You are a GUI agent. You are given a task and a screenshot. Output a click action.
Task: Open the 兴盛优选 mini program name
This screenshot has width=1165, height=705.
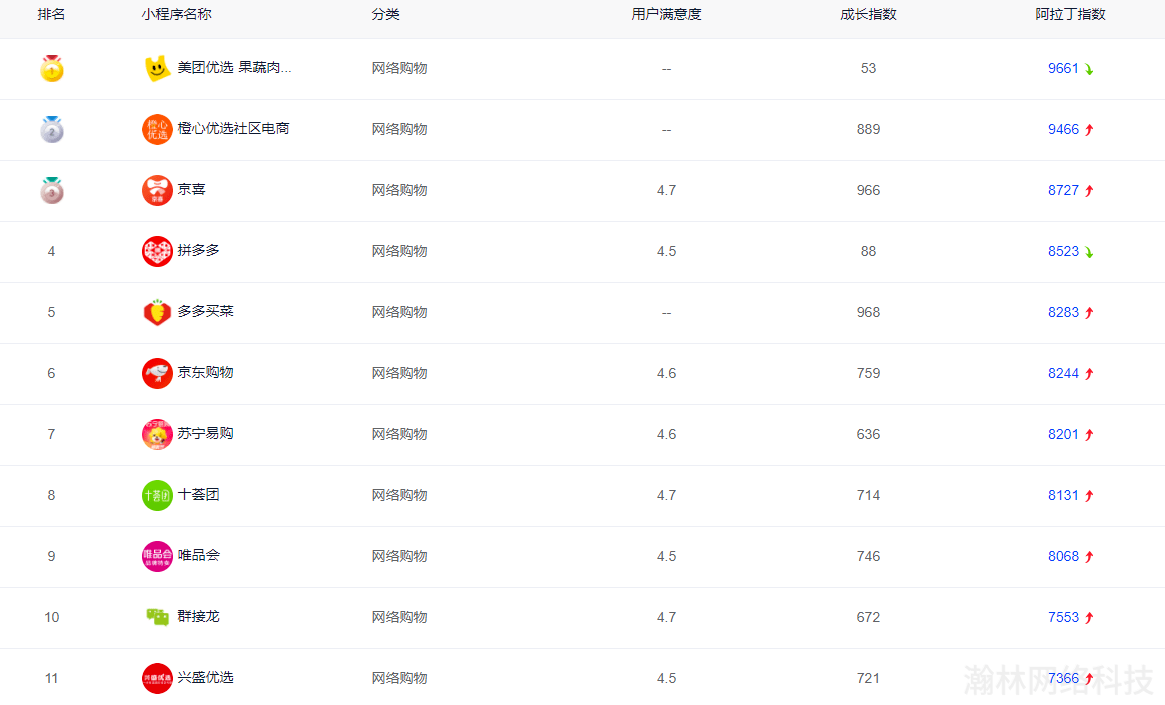205,678
